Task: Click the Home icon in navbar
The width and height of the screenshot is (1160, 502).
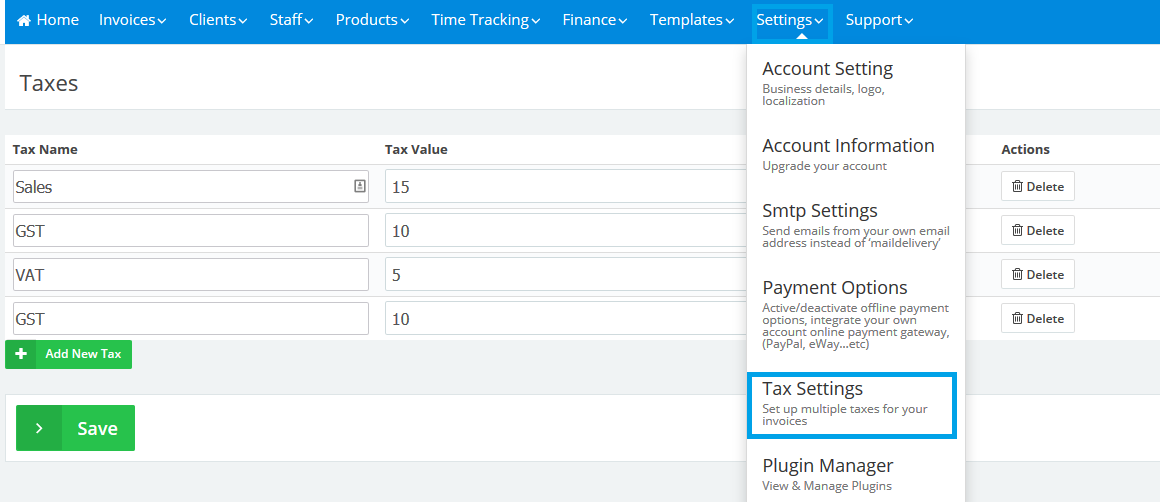Action: click(24, 20)
